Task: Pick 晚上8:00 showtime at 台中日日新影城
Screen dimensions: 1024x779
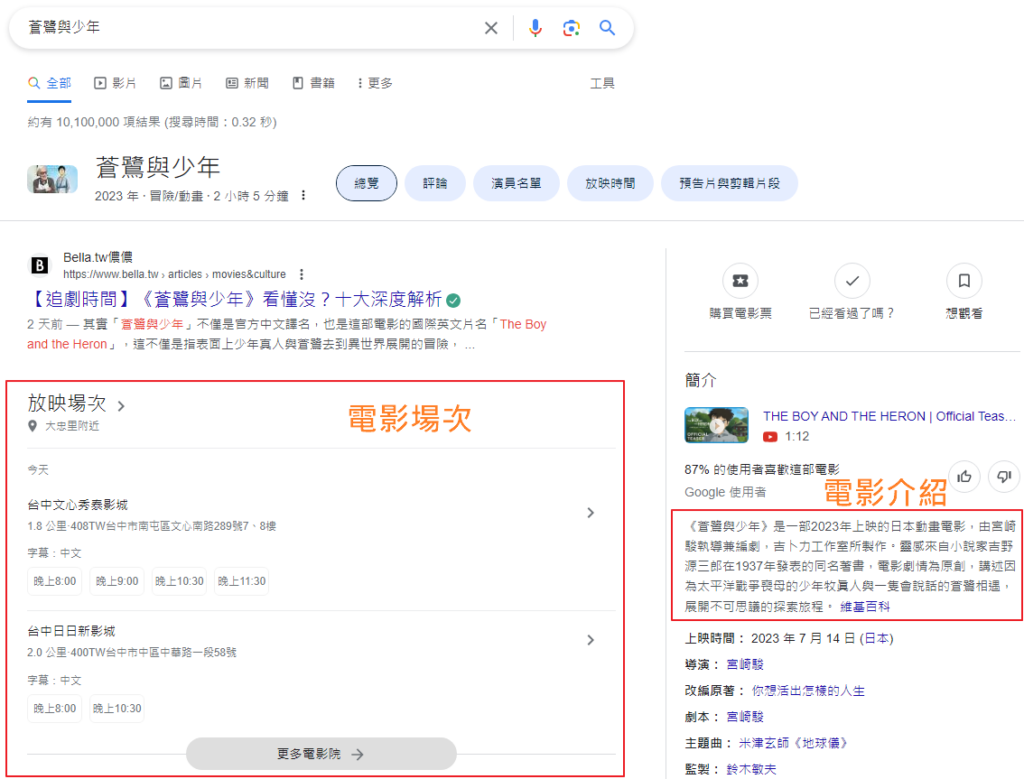Action: click(x=55, y=708)
